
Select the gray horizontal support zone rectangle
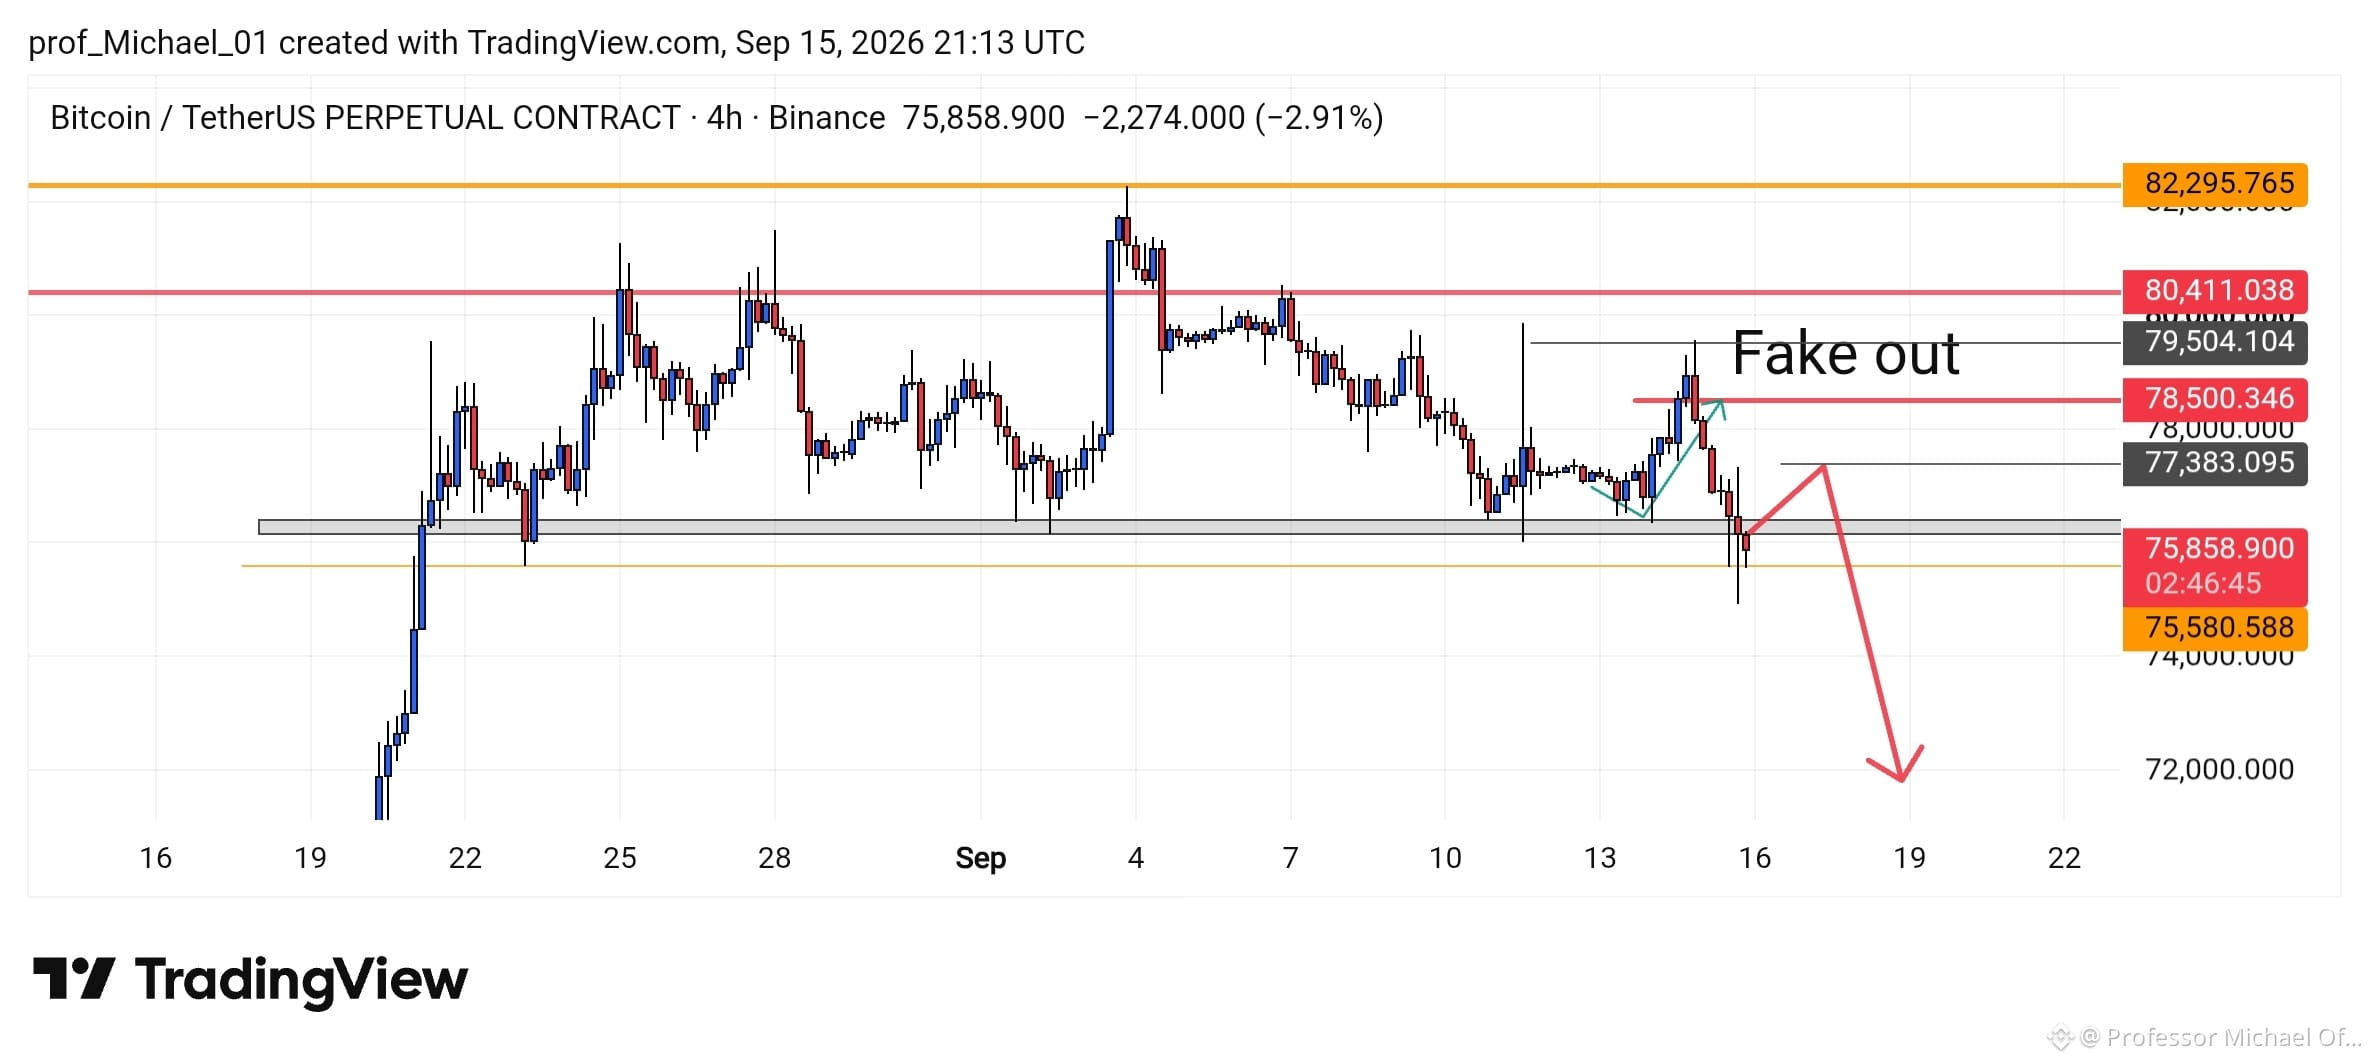tap(1189, 527)
